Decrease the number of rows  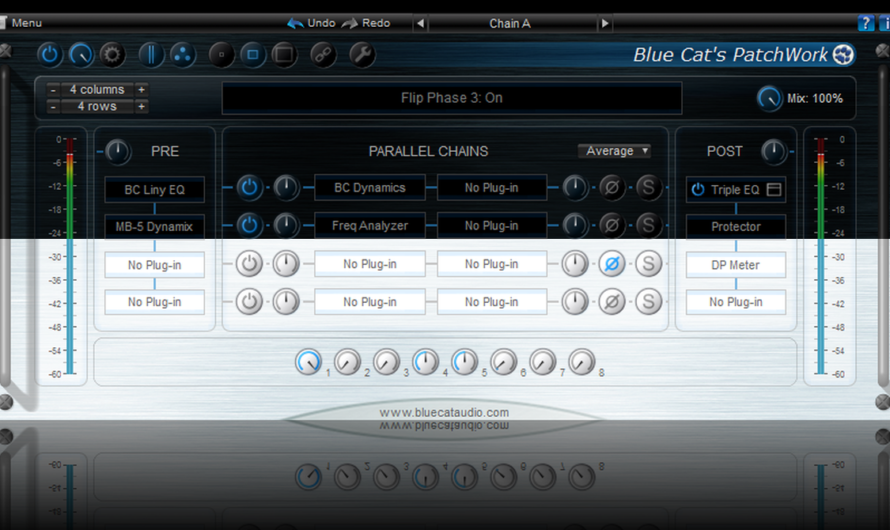pyautogui.click(x=53, y=107)
